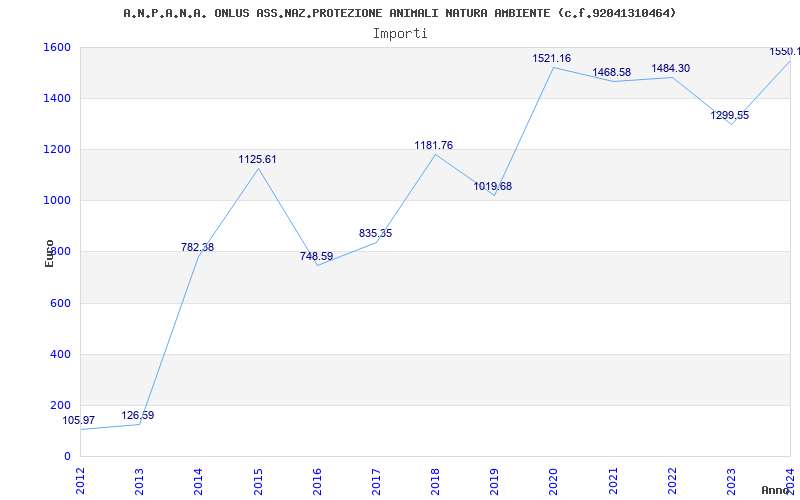The height and width of the screenshot is (500, 800).
Task: Select data label 782.38
Action: [x=197, y=247]
